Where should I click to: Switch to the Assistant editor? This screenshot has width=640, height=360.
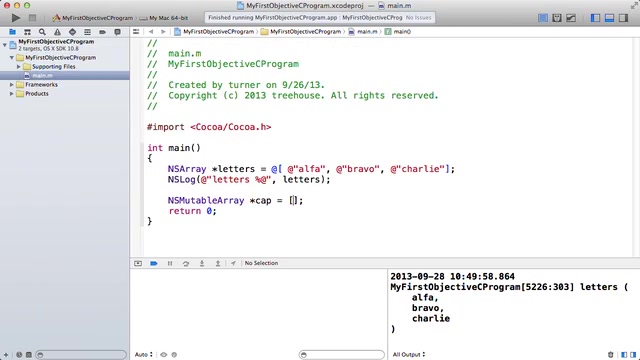(557, 18)
